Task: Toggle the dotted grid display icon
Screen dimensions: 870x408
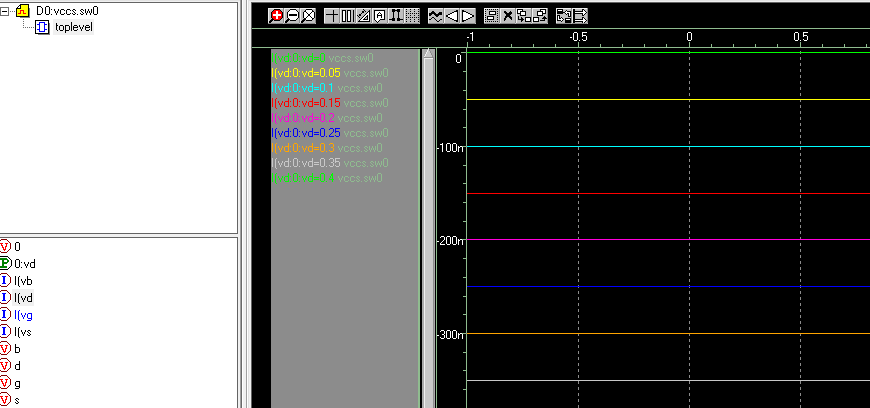Action: point(412,16)
